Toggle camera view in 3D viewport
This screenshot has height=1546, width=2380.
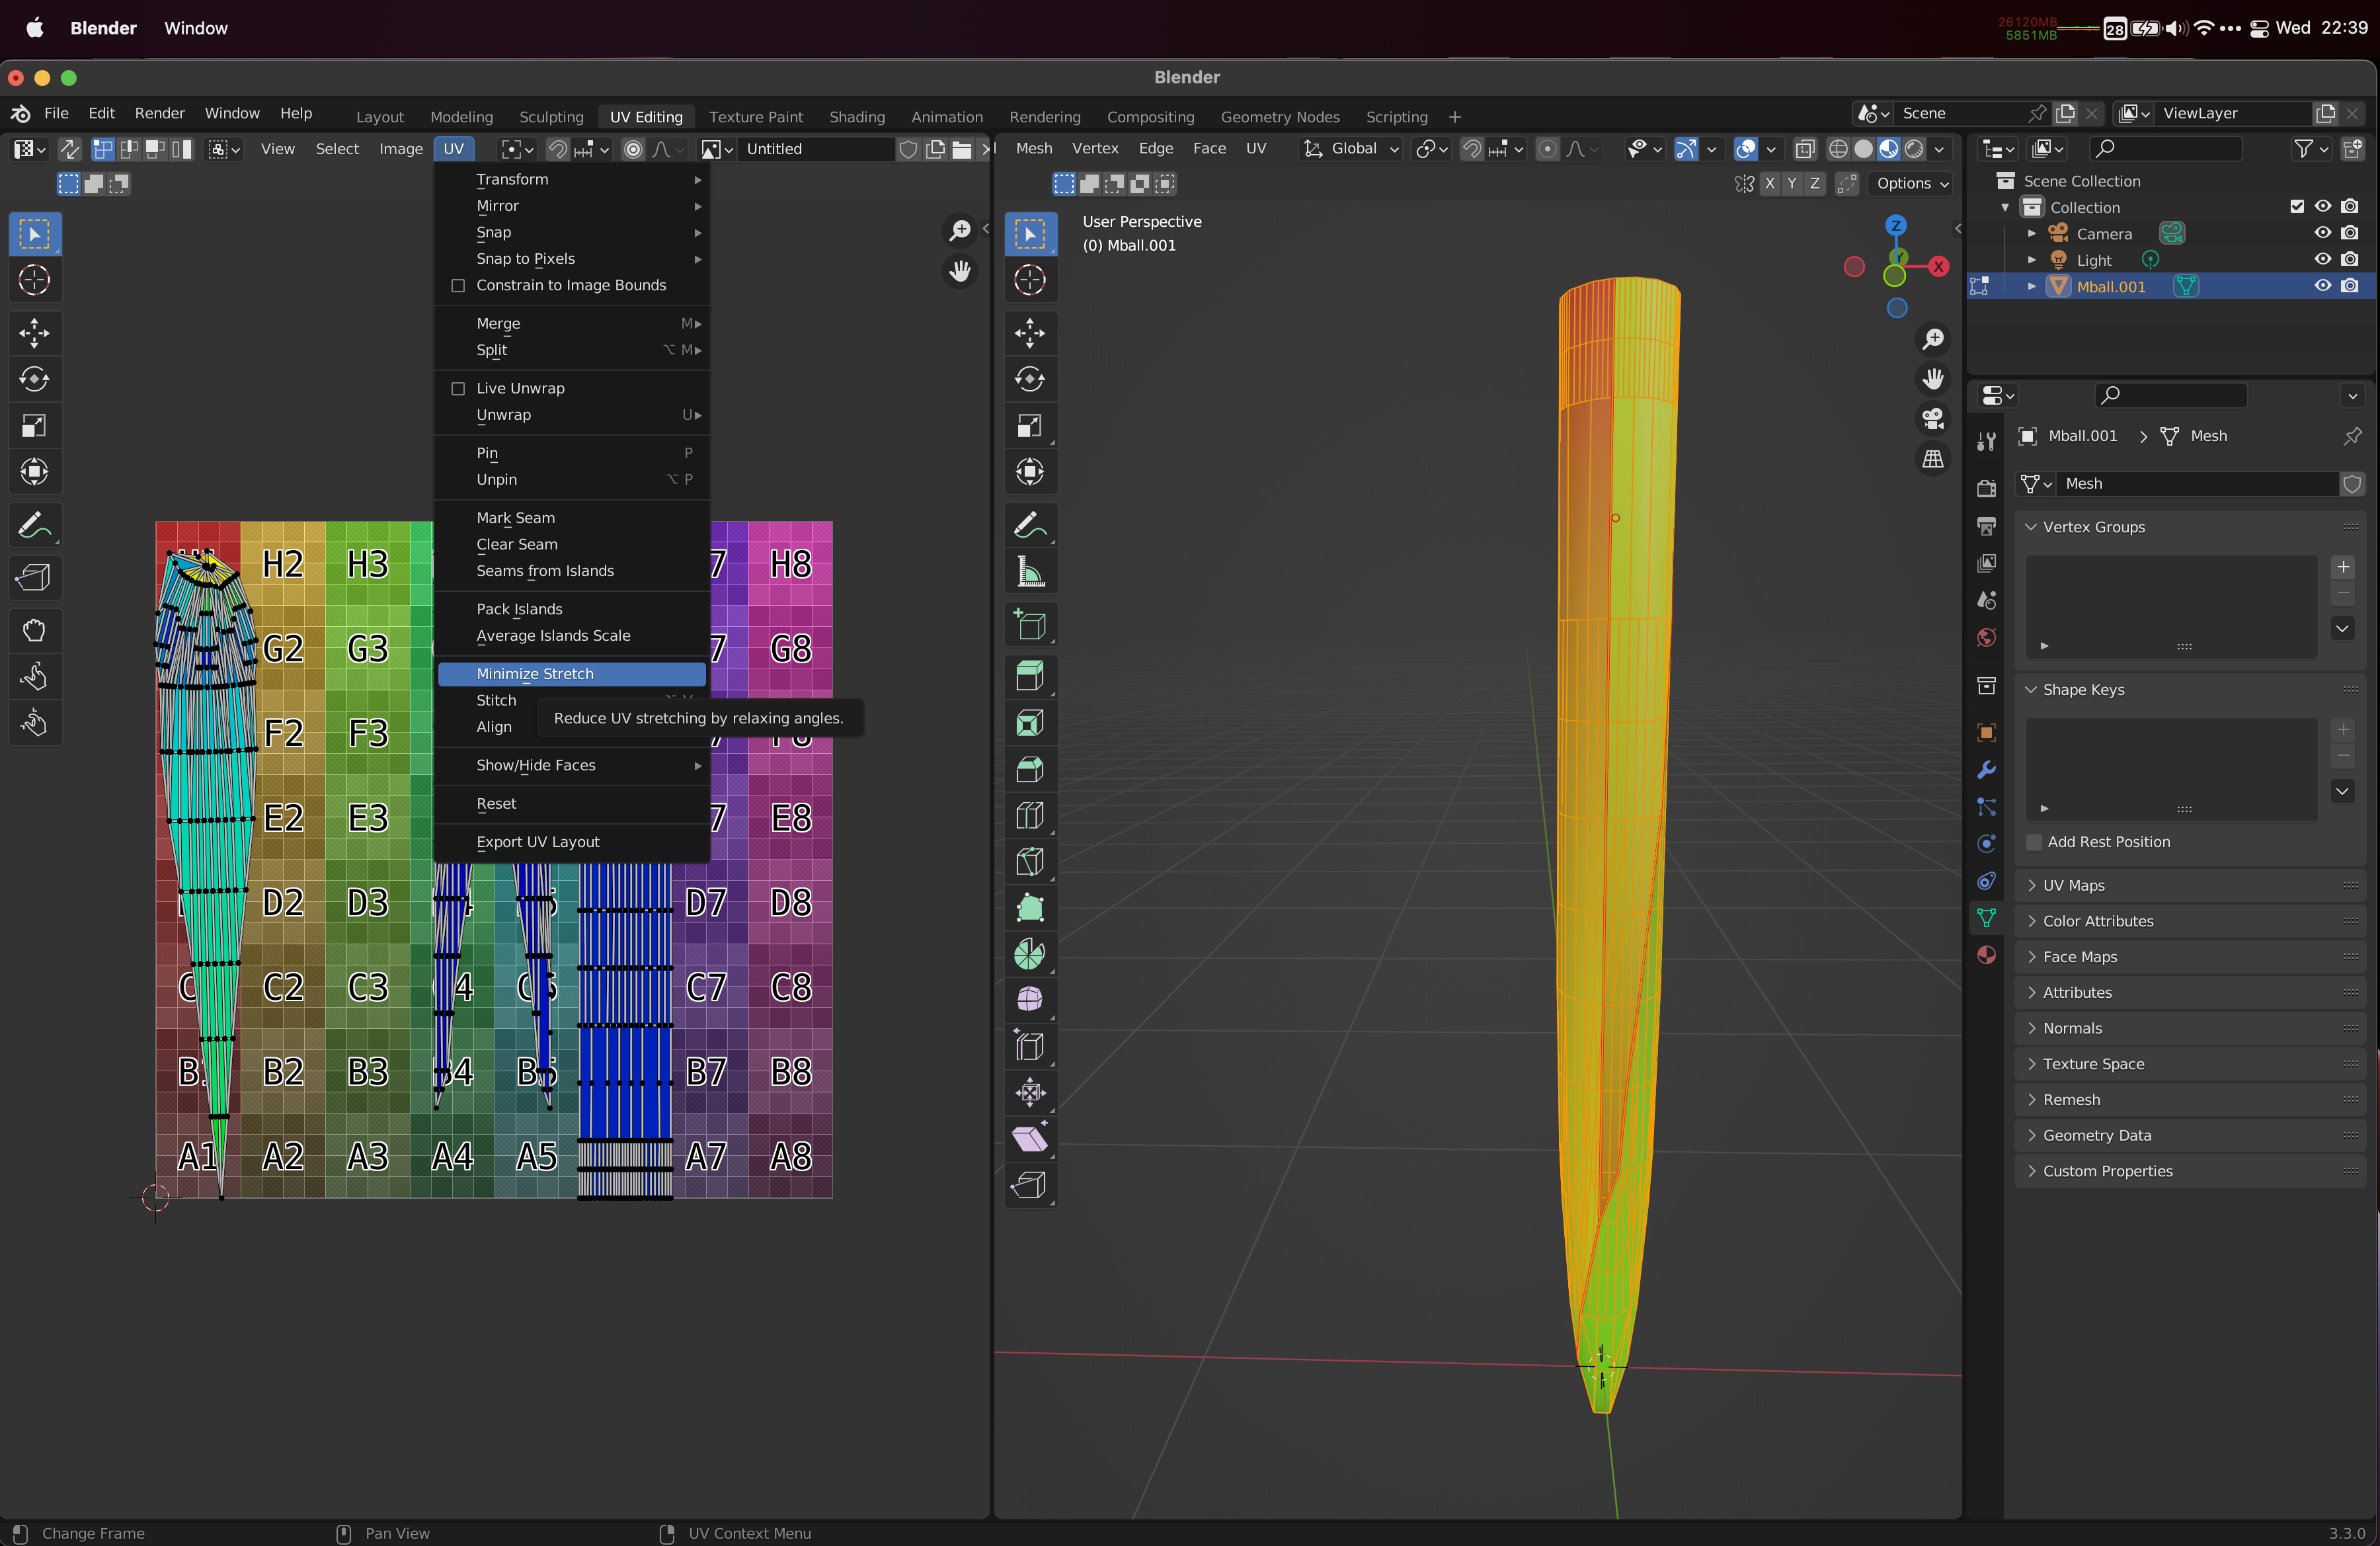point(1933,418)
